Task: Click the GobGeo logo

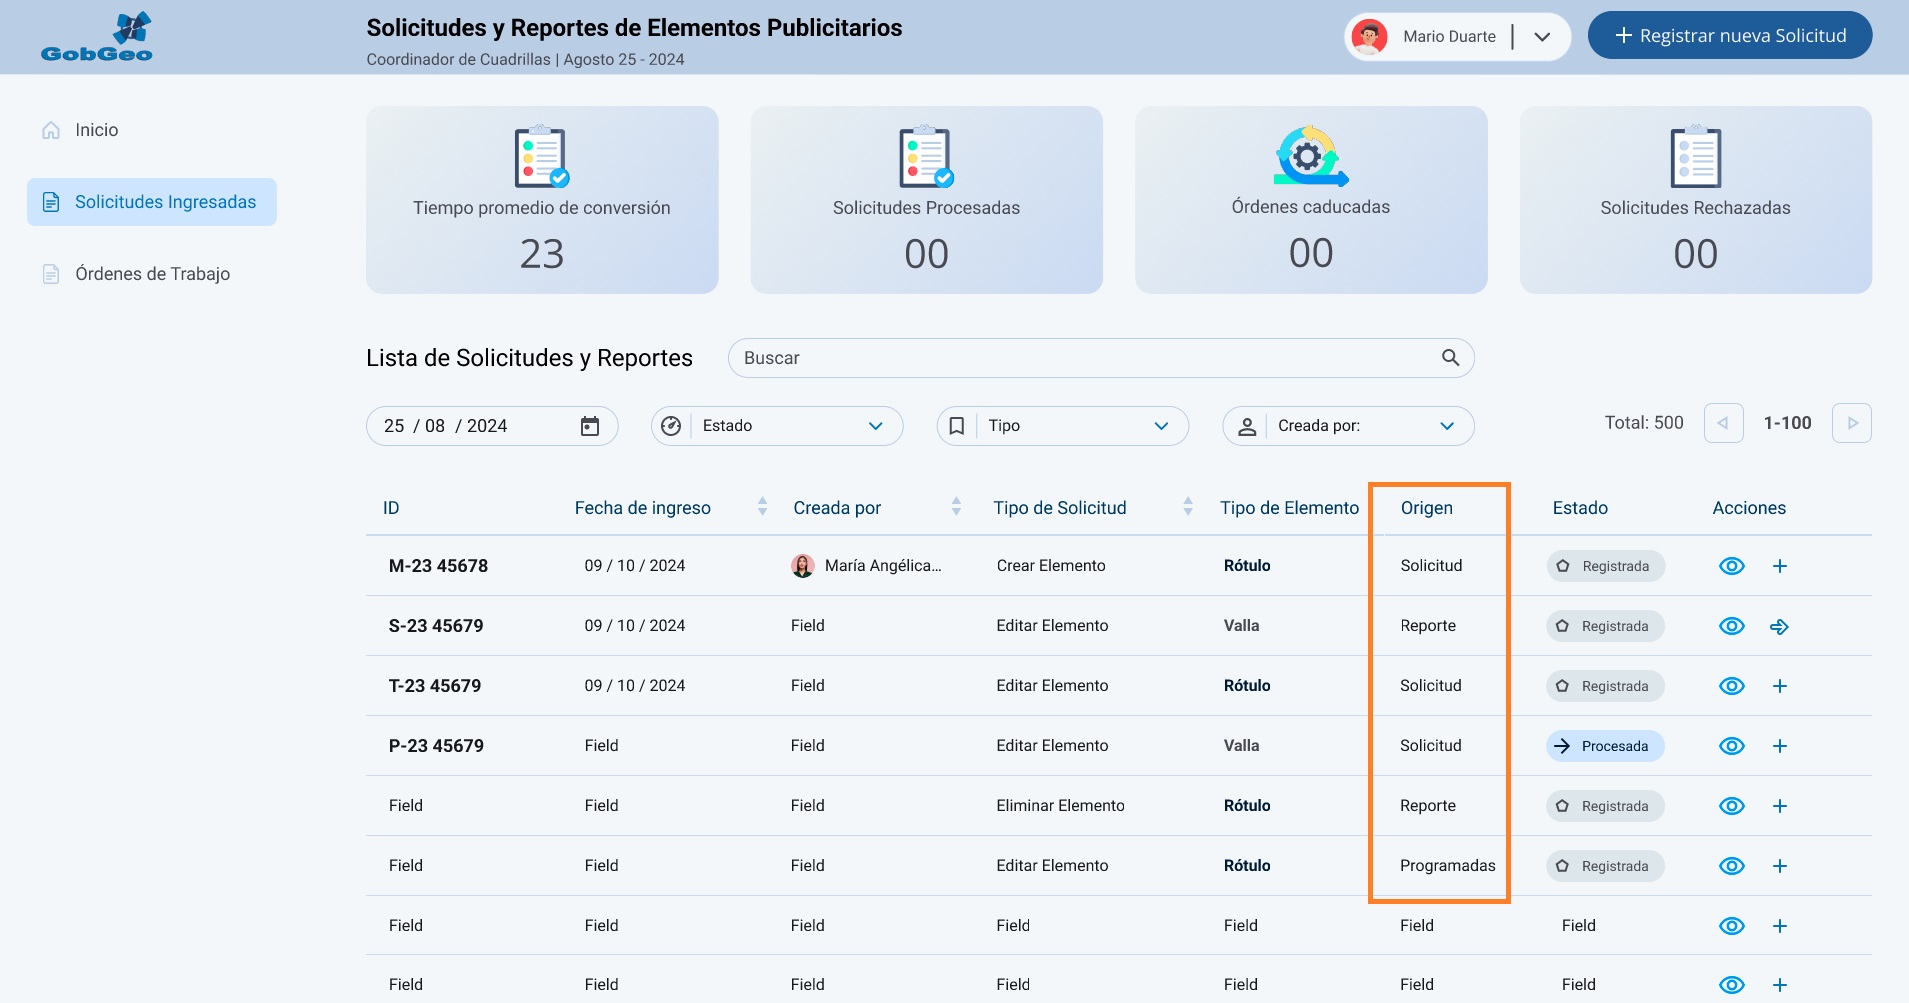Action: coord(97,37)
